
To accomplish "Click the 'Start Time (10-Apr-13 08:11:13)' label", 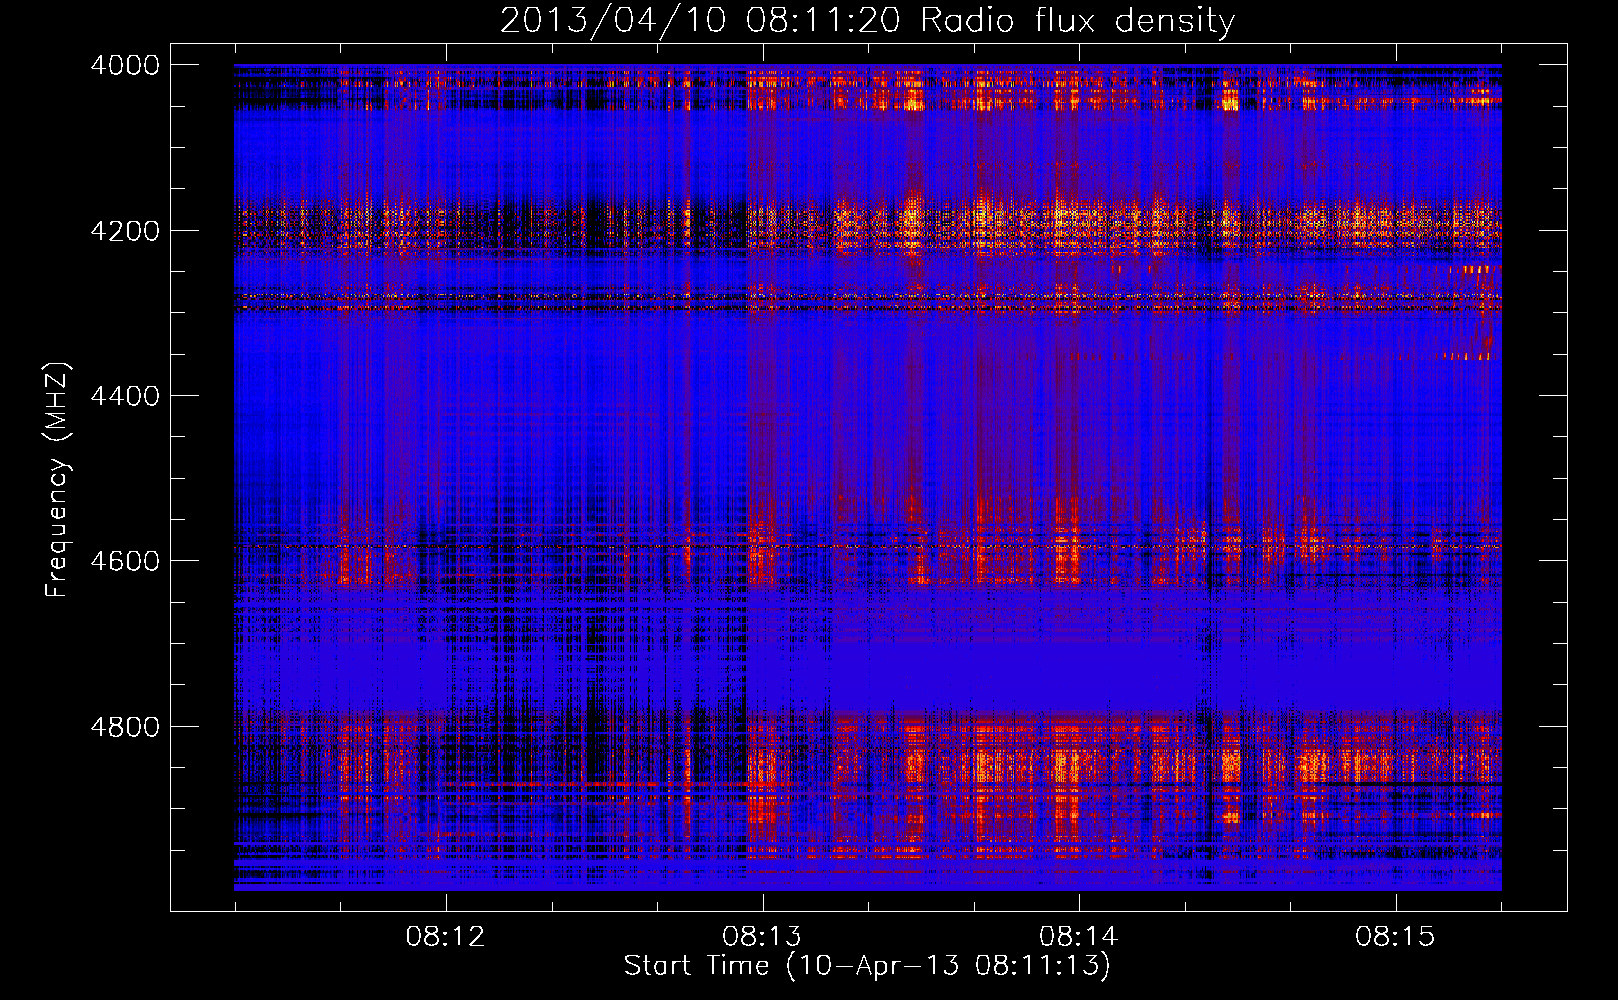I will tap(867, 966).
